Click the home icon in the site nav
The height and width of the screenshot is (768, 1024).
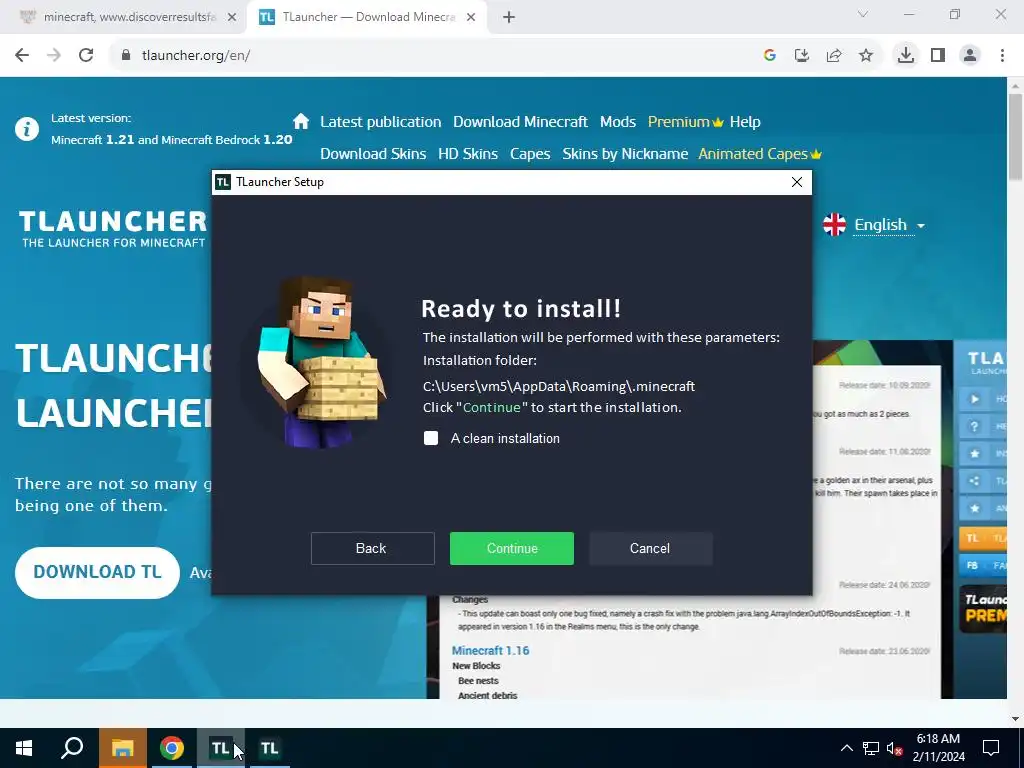(301, 121)
